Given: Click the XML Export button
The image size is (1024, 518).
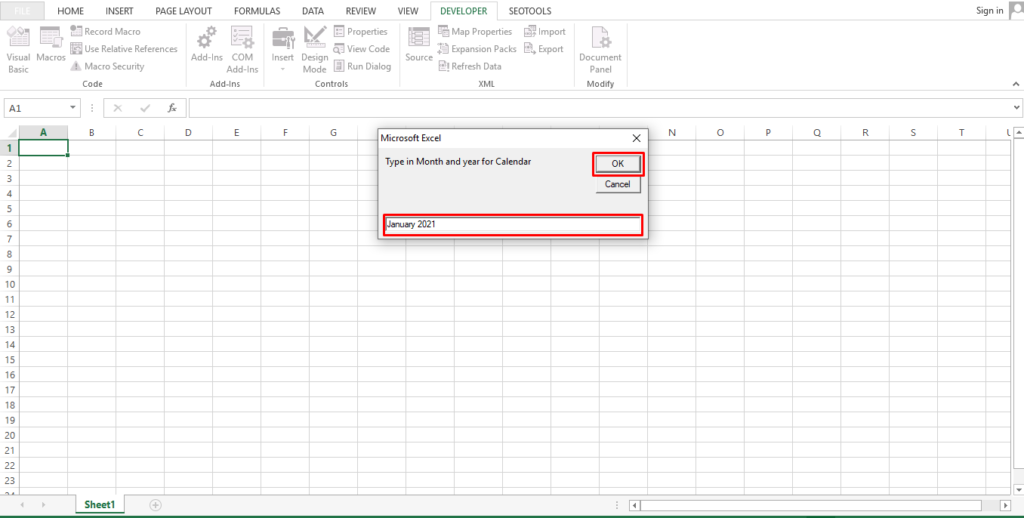Looking at the screenshot, I should pos(544,49).
